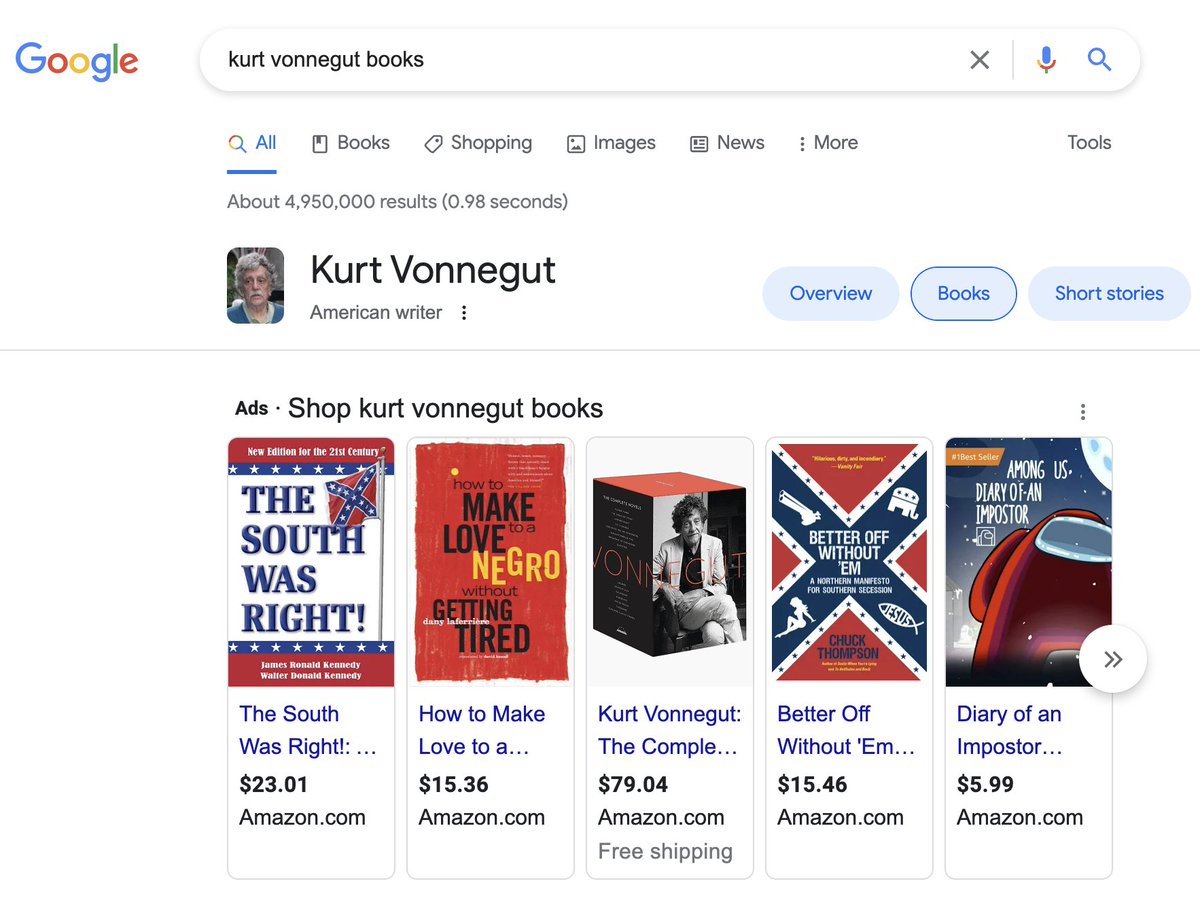Switch to the News tab

(727, 143)
